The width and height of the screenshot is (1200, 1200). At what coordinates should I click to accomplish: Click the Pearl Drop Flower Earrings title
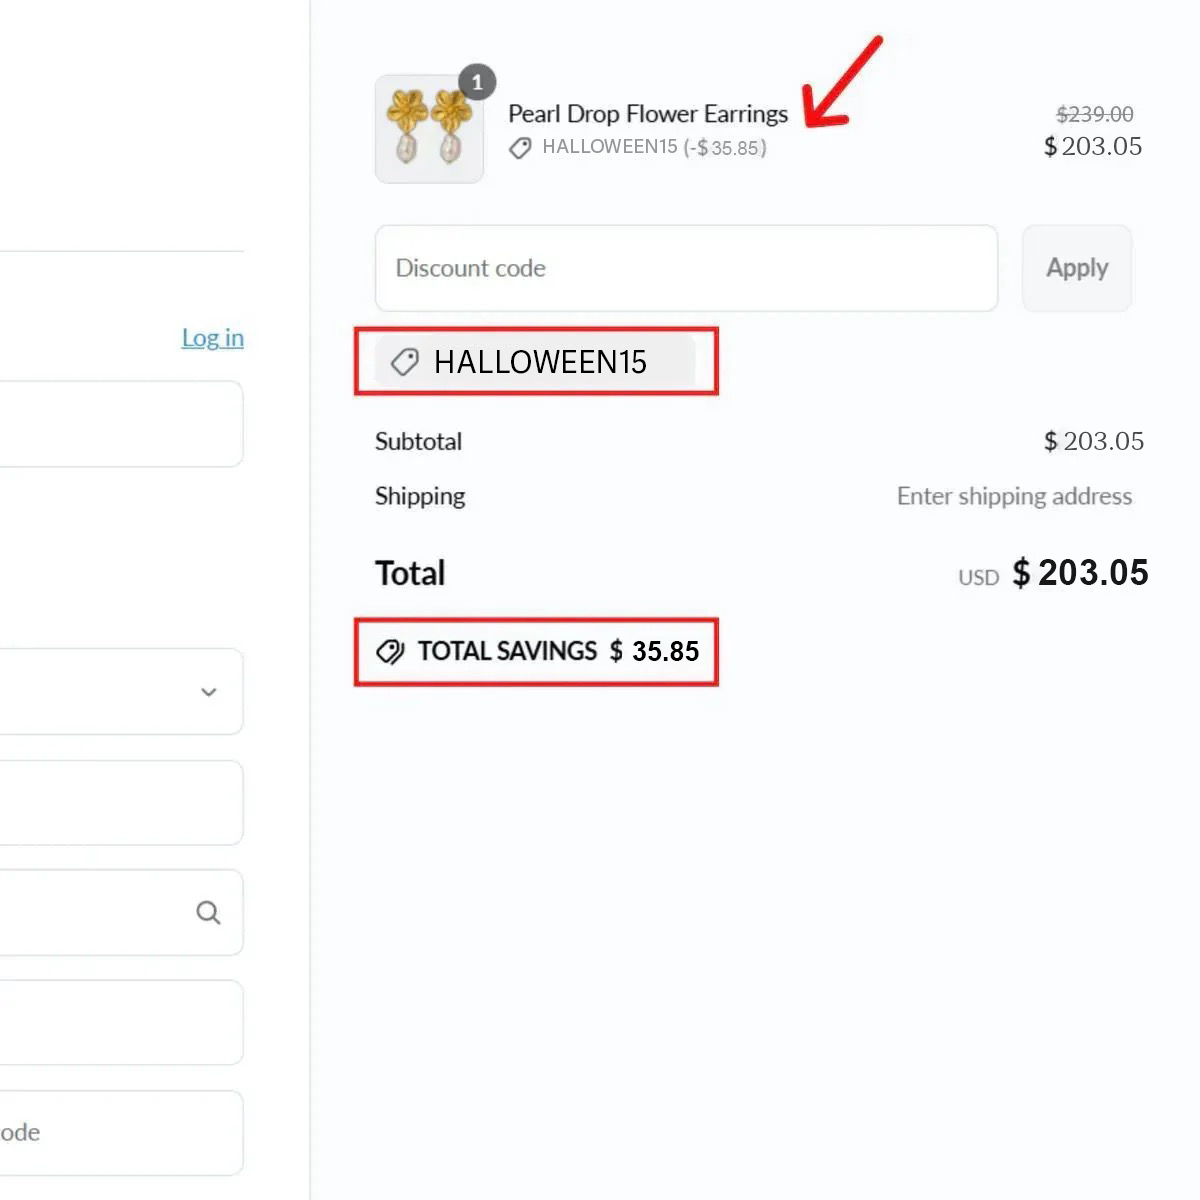647,114
